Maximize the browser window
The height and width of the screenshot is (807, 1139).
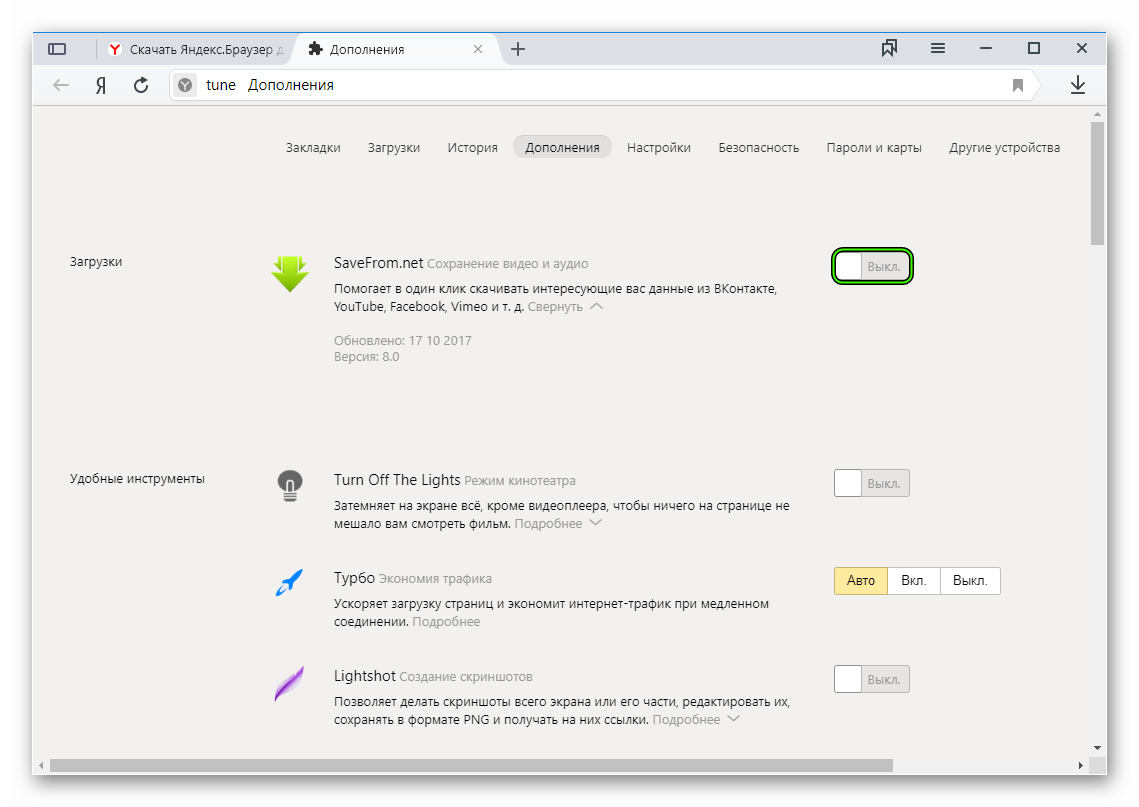[x=1034, y=48]
